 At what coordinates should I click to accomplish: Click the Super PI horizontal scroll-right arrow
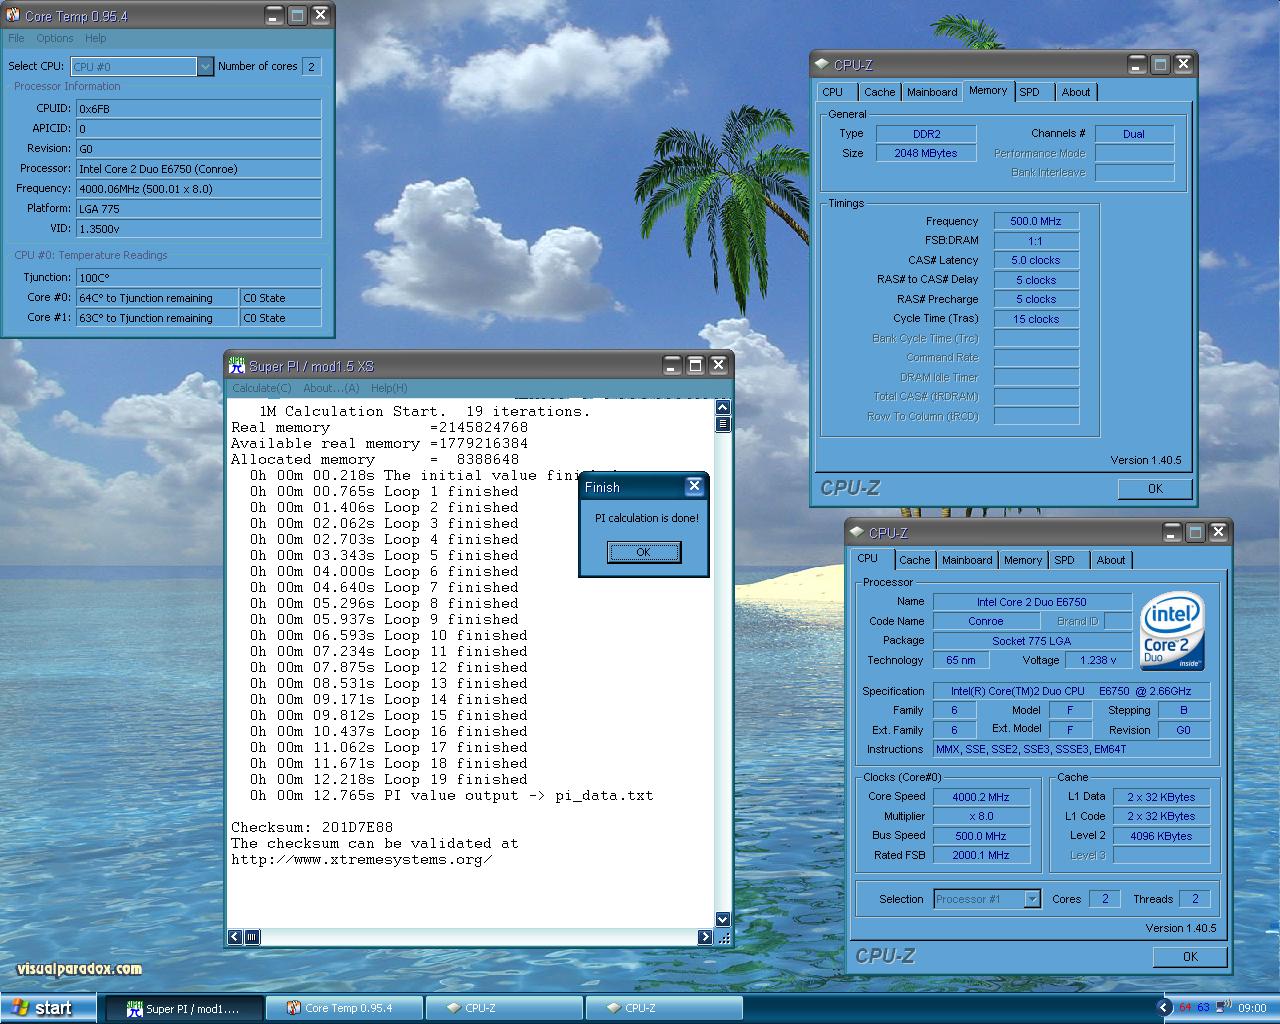click(x=705, y=937)
